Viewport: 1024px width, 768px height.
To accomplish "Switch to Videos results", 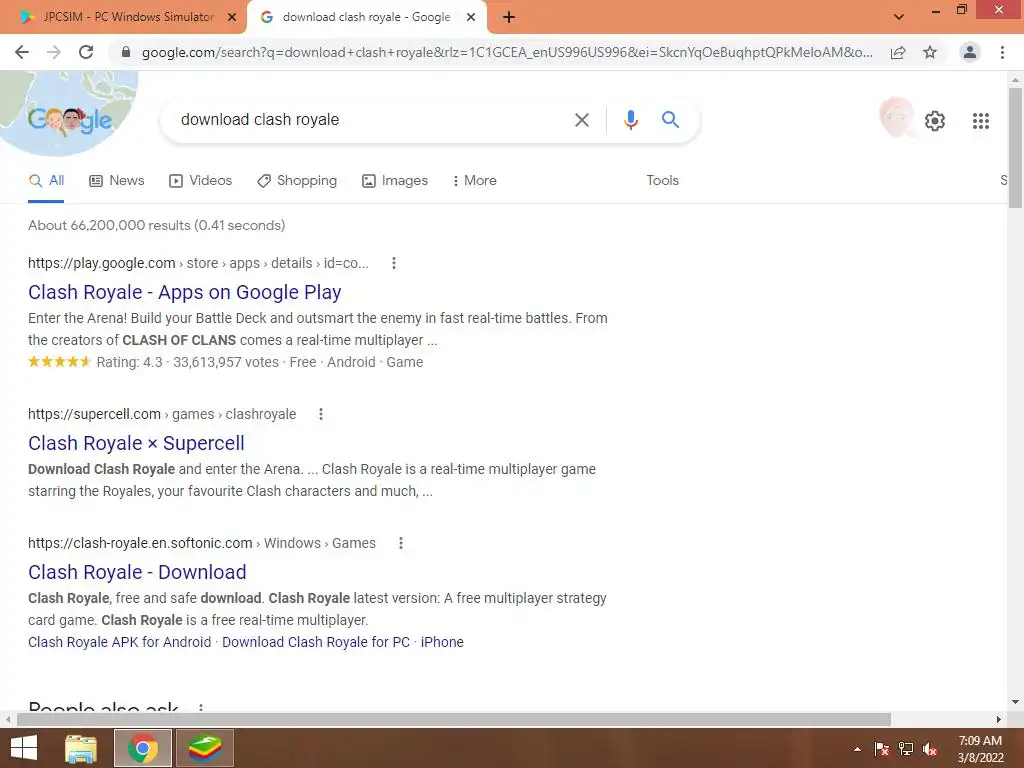I will [200, 181].
